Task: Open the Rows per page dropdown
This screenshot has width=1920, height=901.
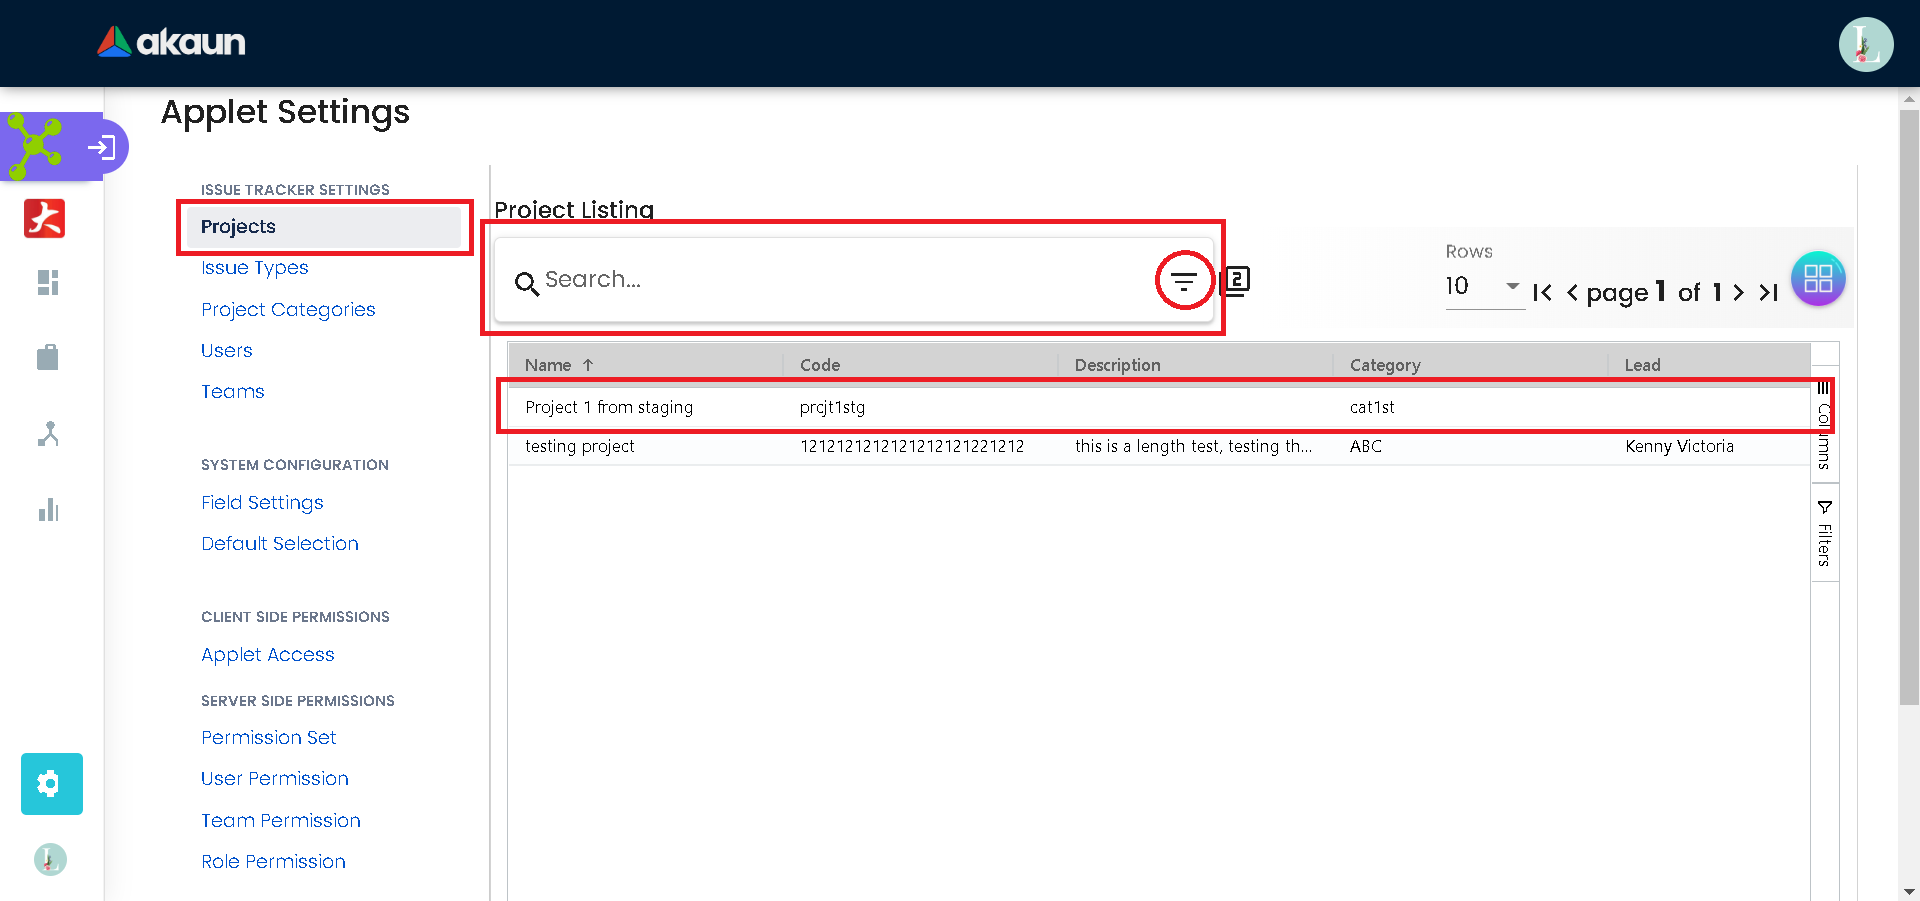Action: [1484, 287]
